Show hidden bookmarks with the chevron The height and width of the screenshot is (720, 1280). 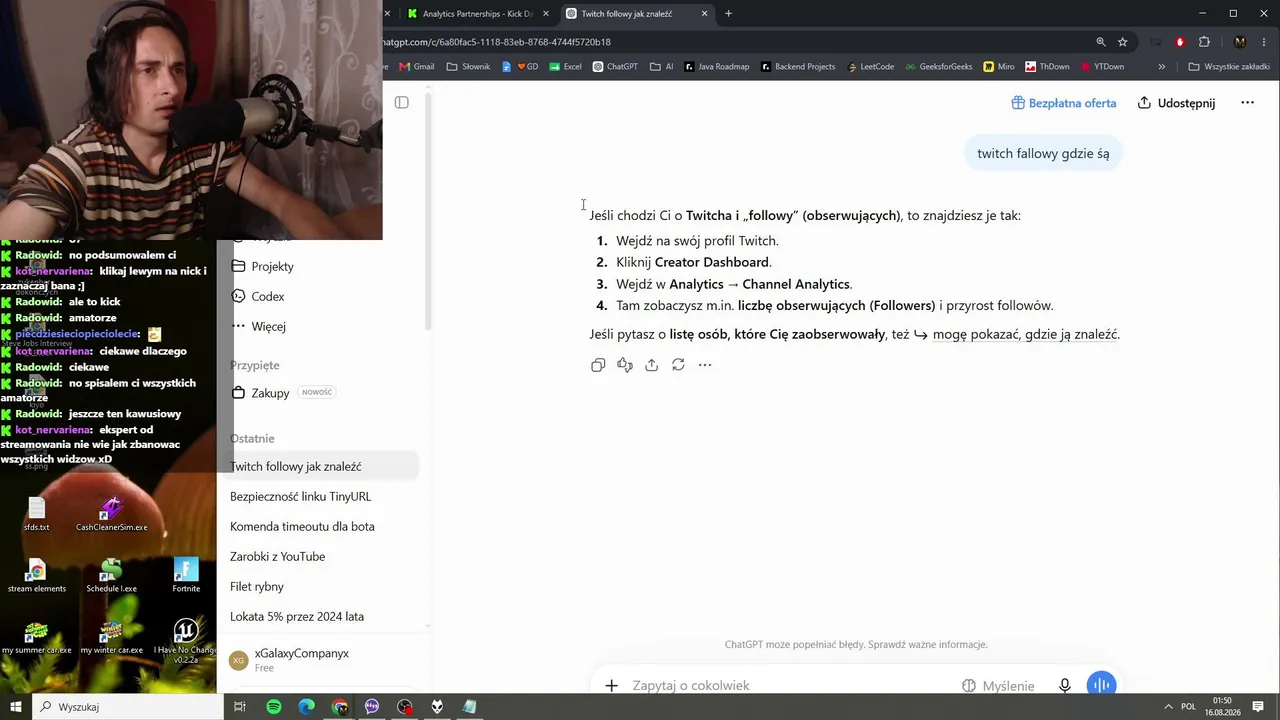(x=1161, y=67)
